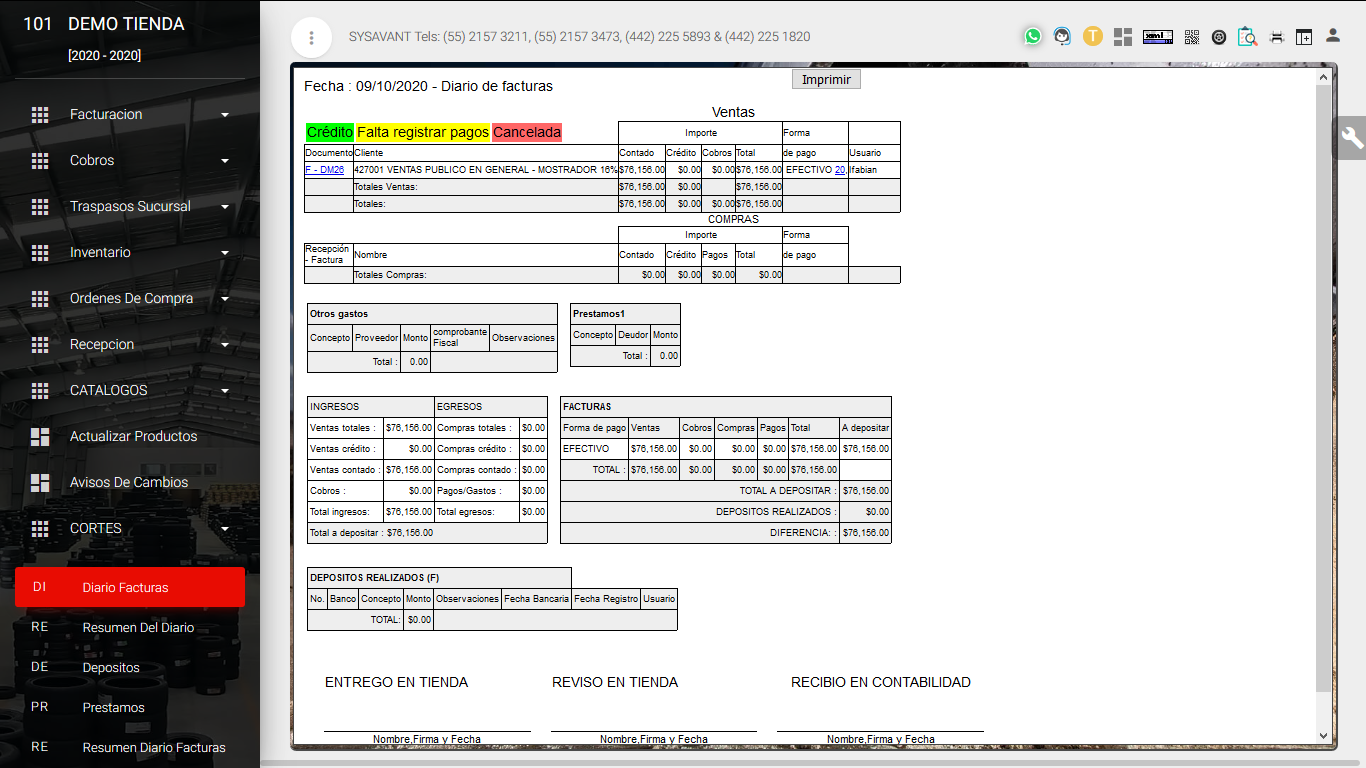The image size is (1366, 768).
Task: Click the link 20 beside EFECTIVO
Action: click(840, 170)
